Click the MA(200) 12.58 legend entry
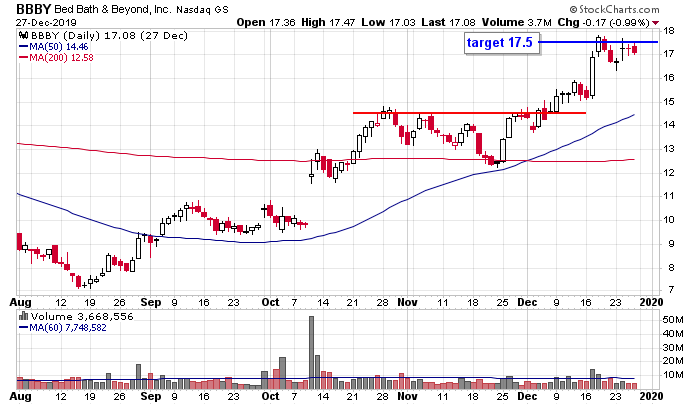Viewport: 700px width, 405px height. point(56,58)
